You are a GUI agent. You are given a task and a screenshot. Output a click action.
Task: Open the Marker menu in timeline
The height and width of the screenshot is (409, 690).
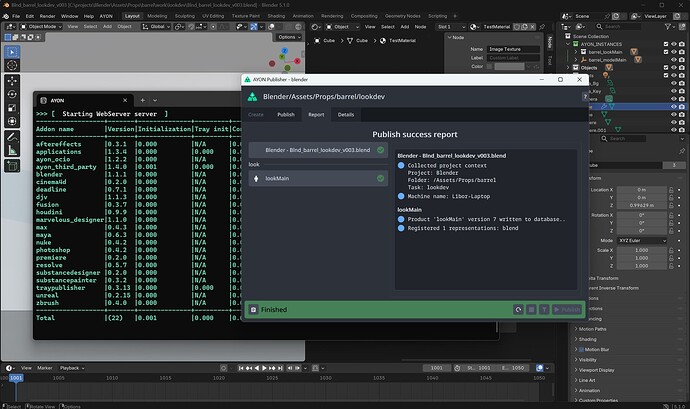45,368
